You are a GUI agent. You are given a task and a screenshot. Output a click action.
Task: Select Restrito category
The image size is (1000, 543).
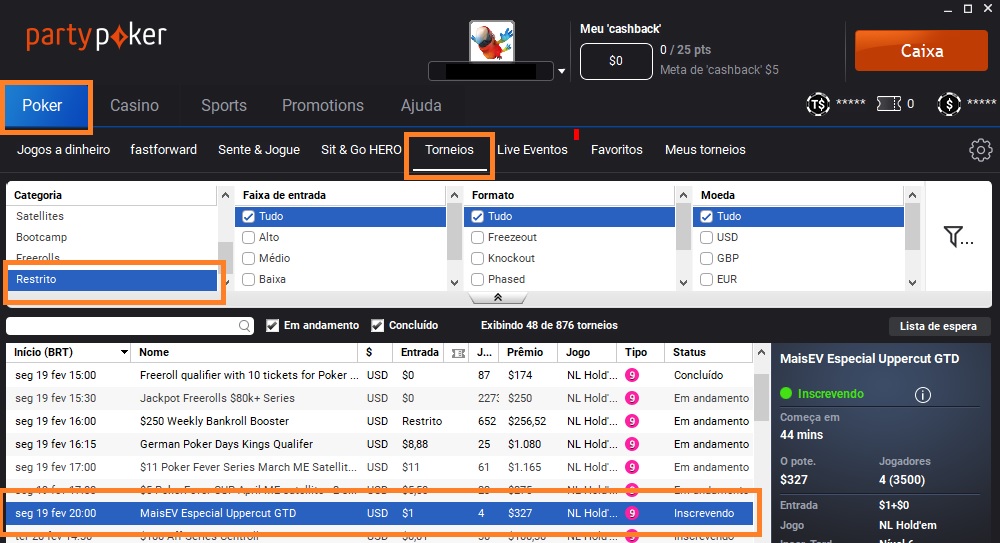(x=112, y=279)
